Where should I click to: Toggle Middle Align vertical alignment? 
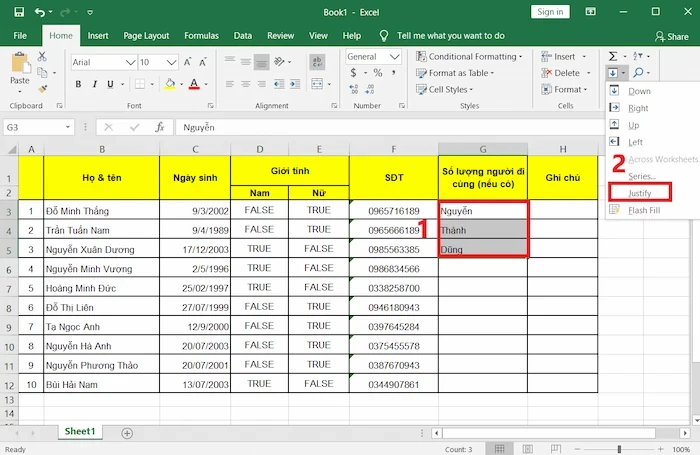(246, 62)
